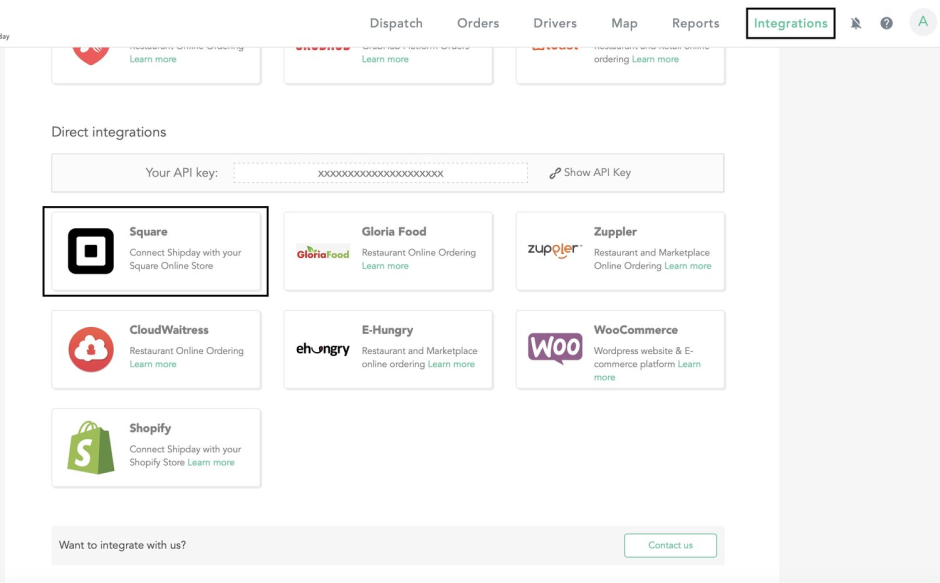Image resolution: width=940 pixels, height=583 pixels.
Task: Click the Gloria Food title text
Action: [394, 232]
